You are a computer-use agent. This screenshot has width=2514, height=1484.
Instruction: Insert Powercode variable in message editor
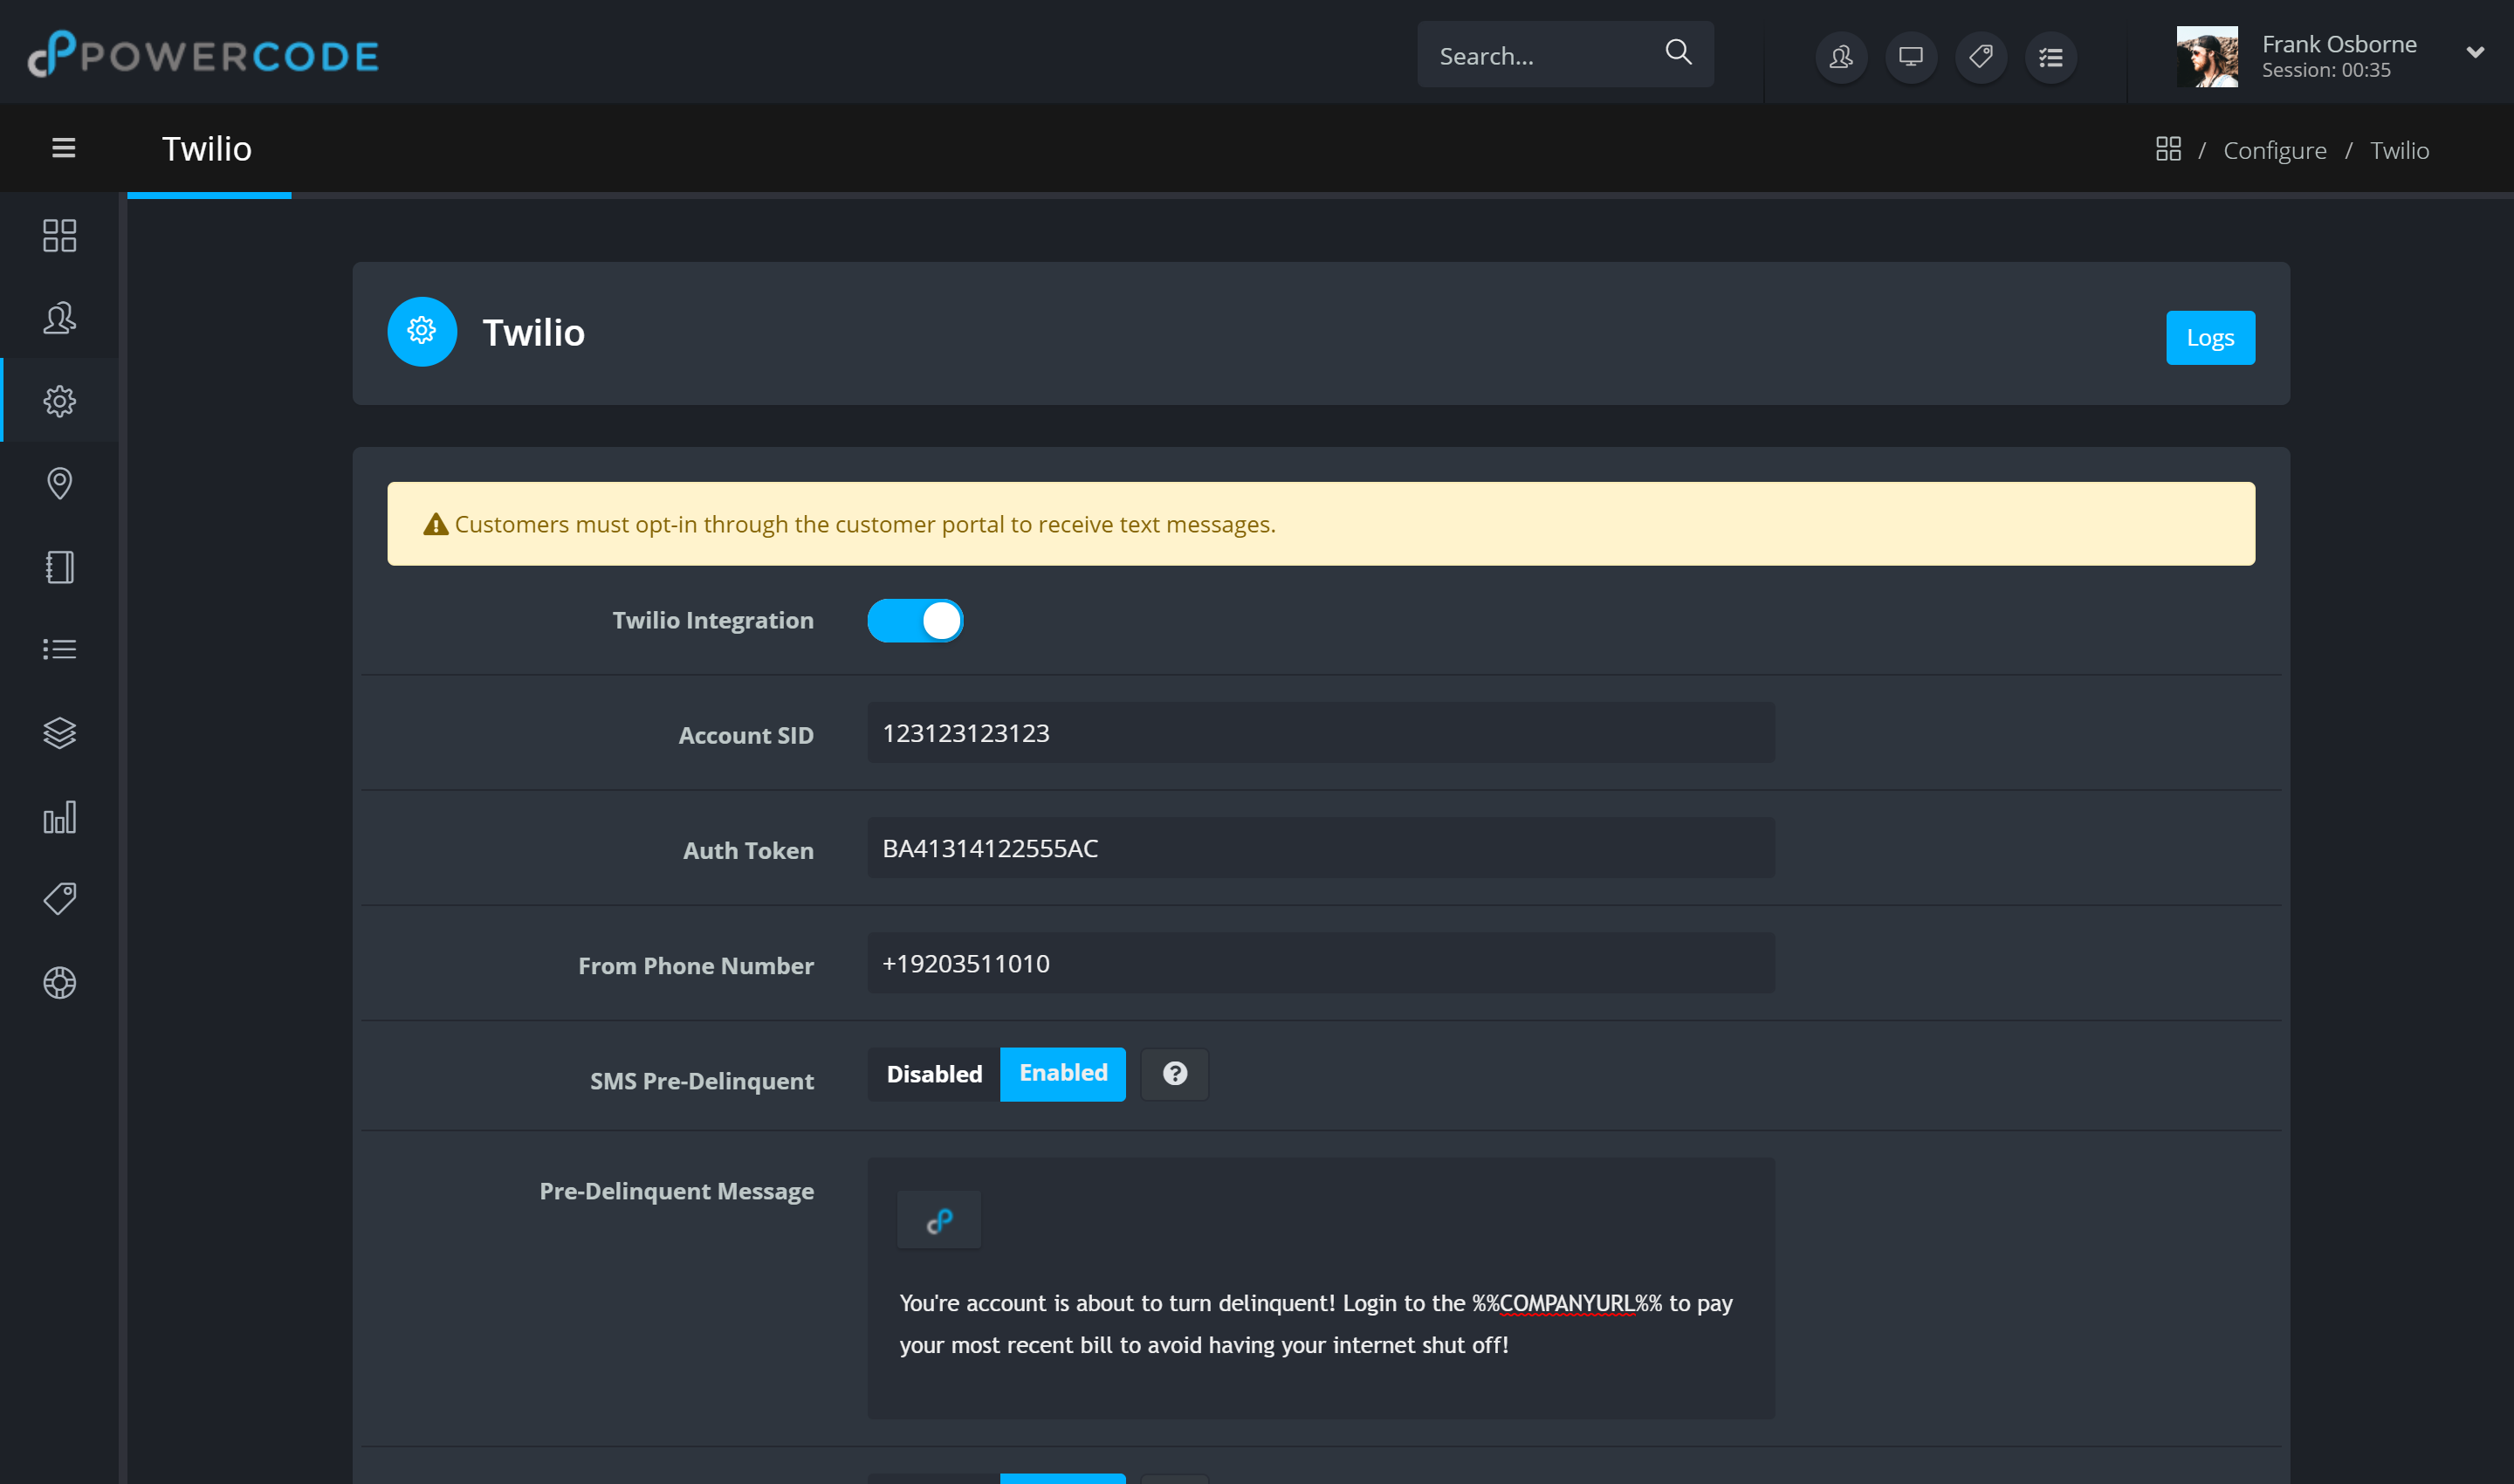pos(939,1220)
